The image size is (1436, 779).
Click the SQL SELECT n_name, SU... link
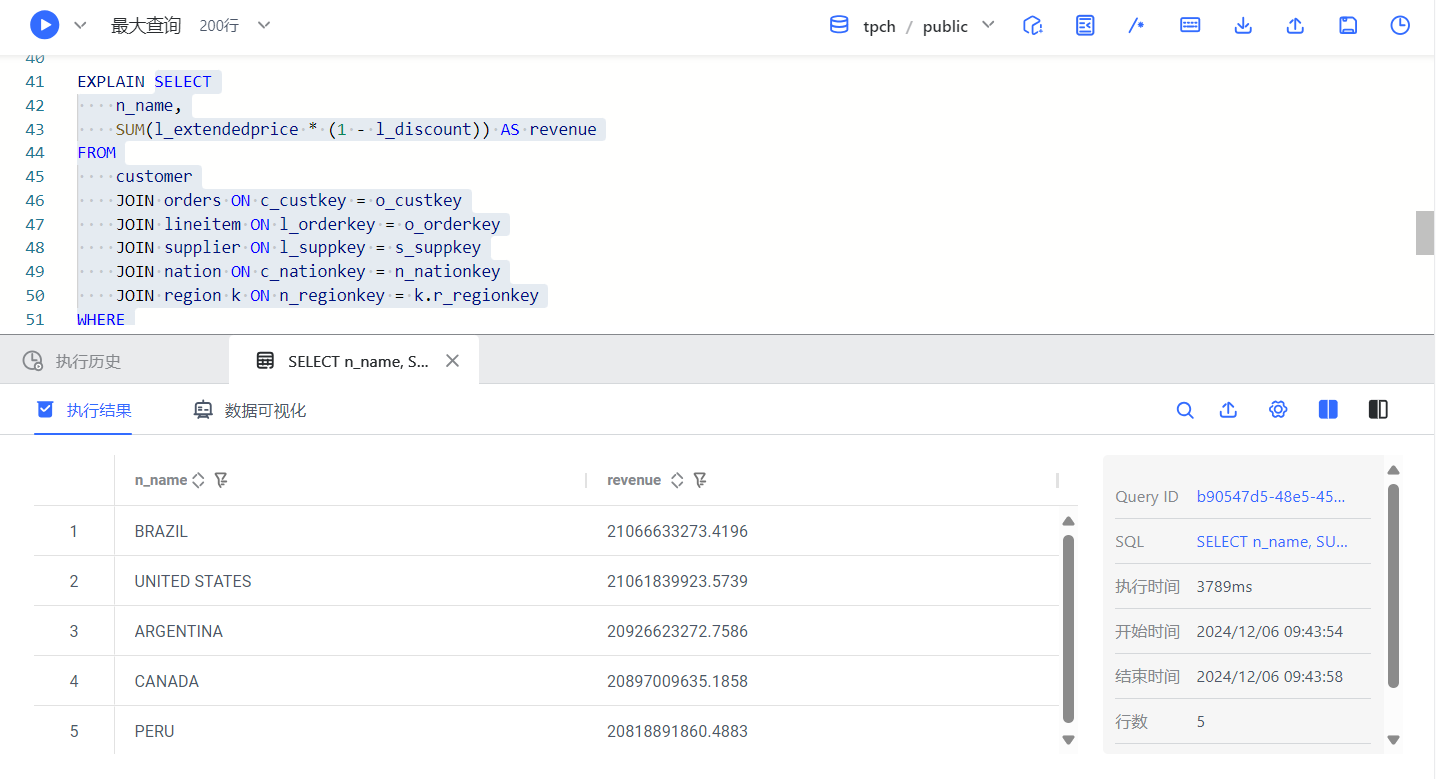[1272, 541]
